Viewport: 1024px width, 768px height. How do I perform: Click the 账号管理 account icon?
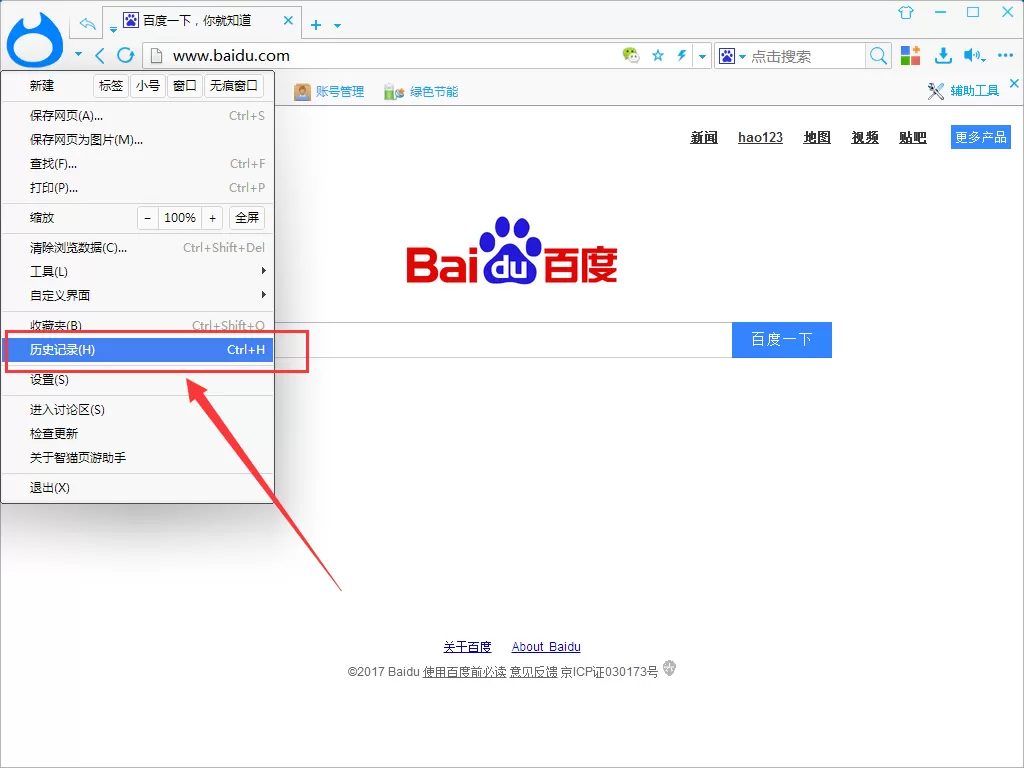[x=302, y=92]
